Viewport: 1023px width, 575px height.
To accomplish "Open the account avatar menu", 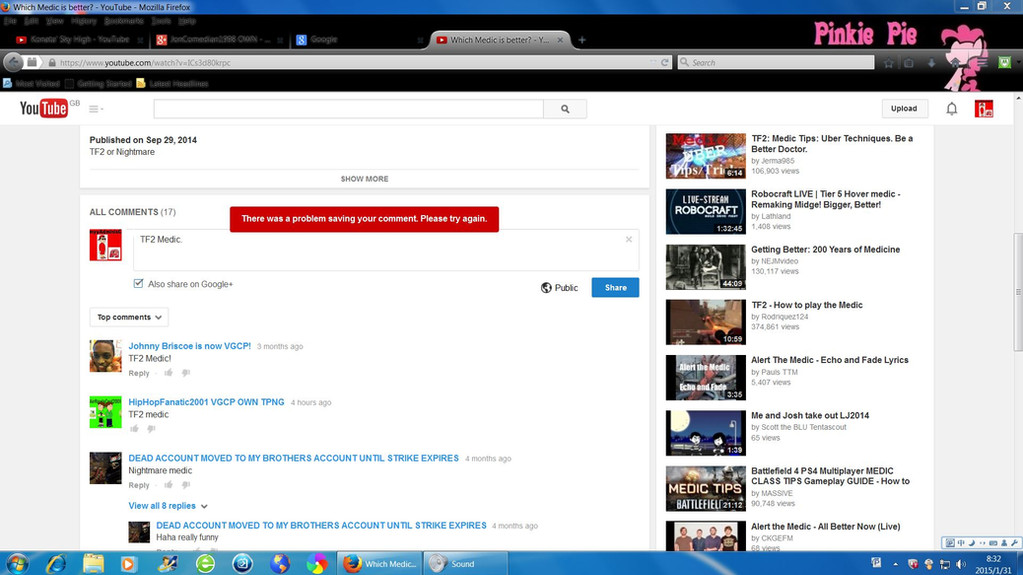I will tap(984, 109).
